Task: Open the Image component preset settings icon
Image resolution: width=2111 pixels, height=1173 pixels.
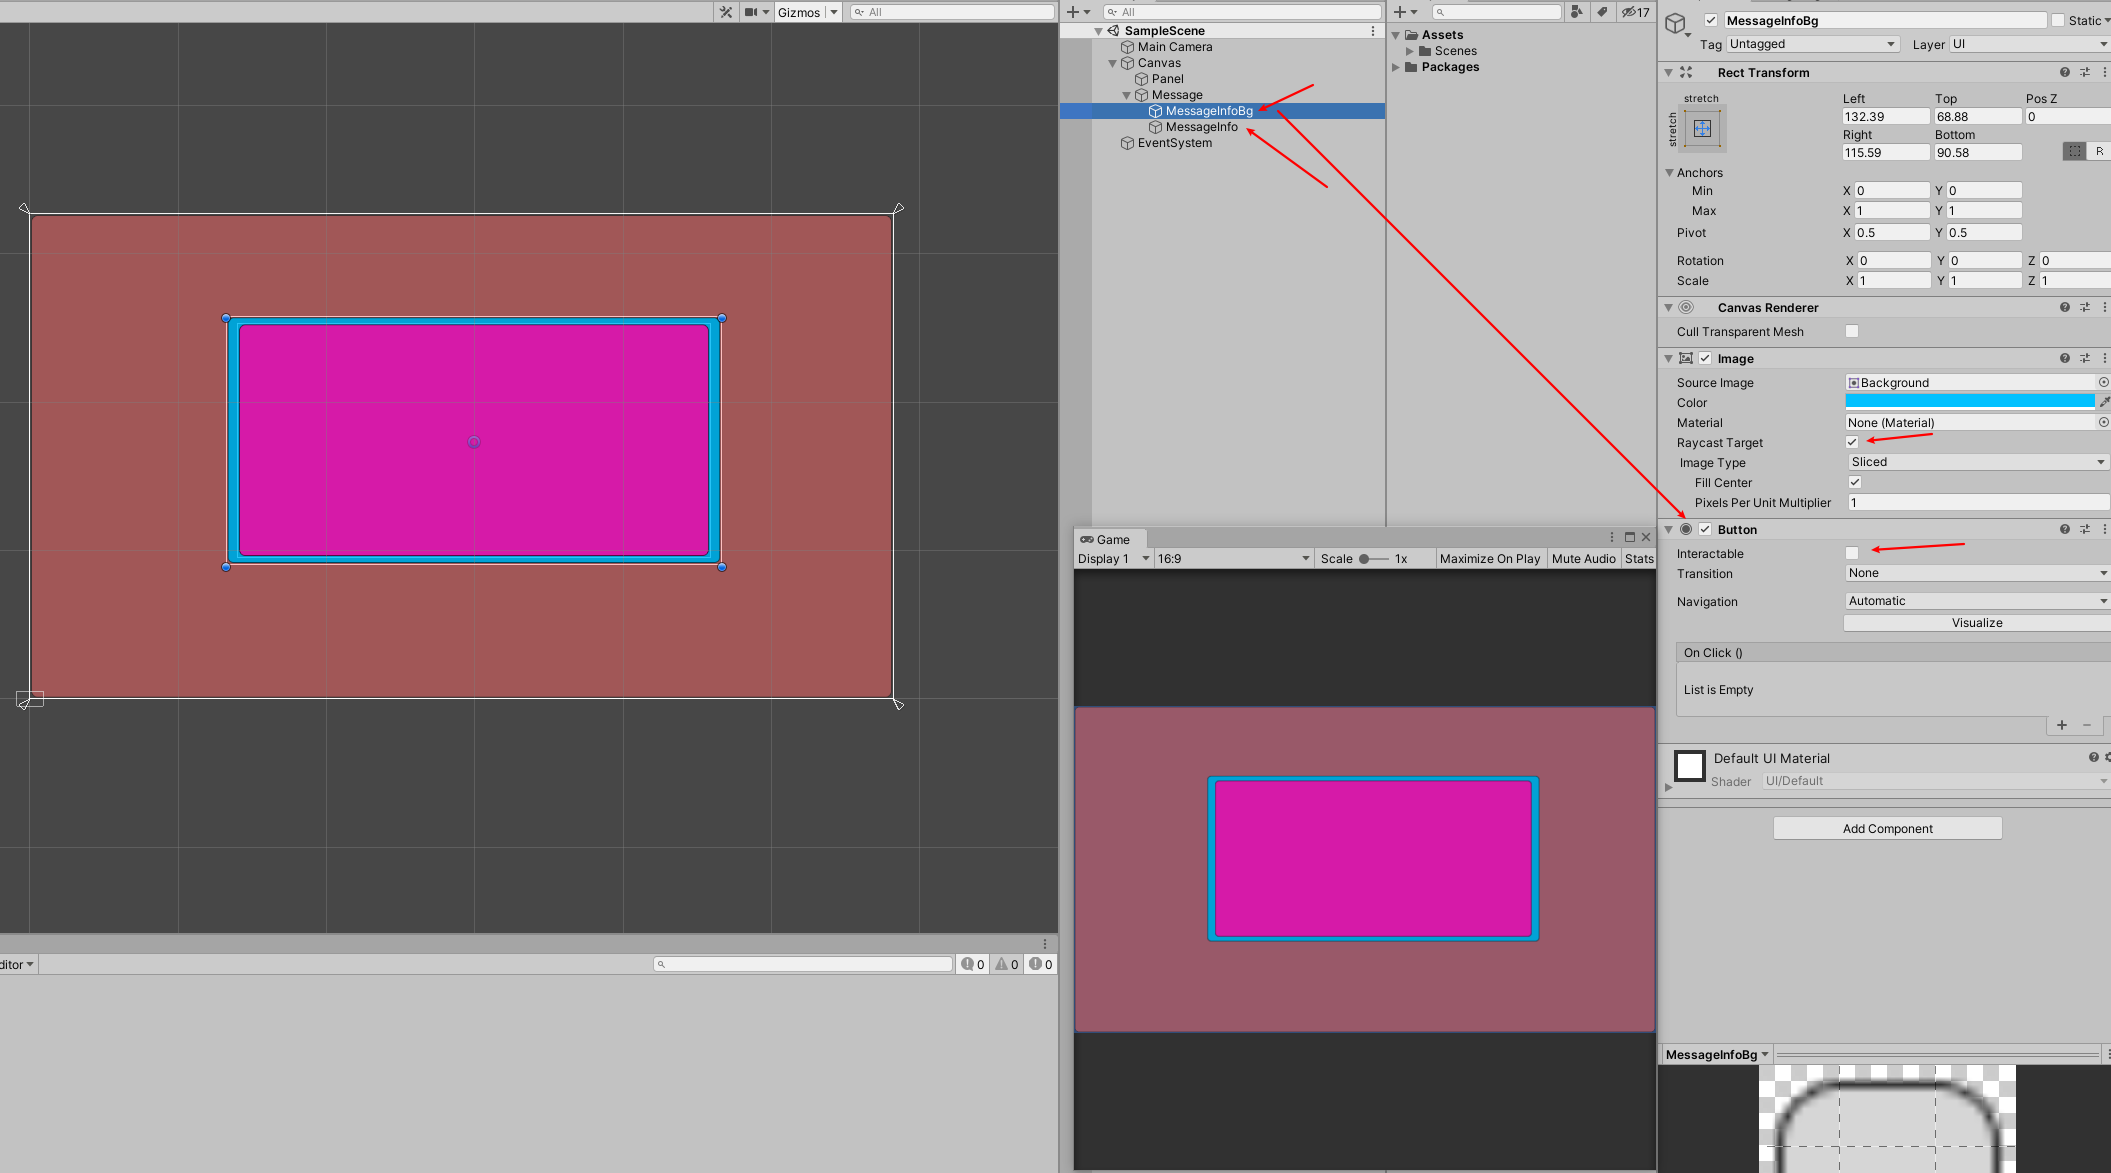Action: [x=2085, y=358]
